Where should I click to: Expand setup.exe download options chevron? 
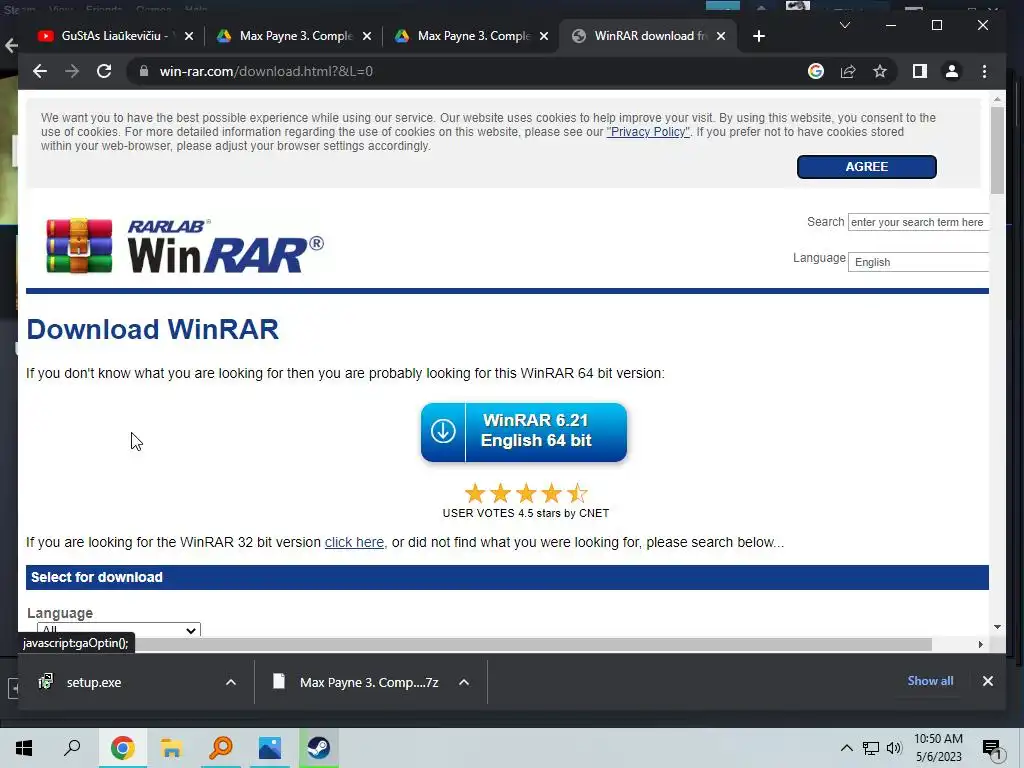coord(231,682)
